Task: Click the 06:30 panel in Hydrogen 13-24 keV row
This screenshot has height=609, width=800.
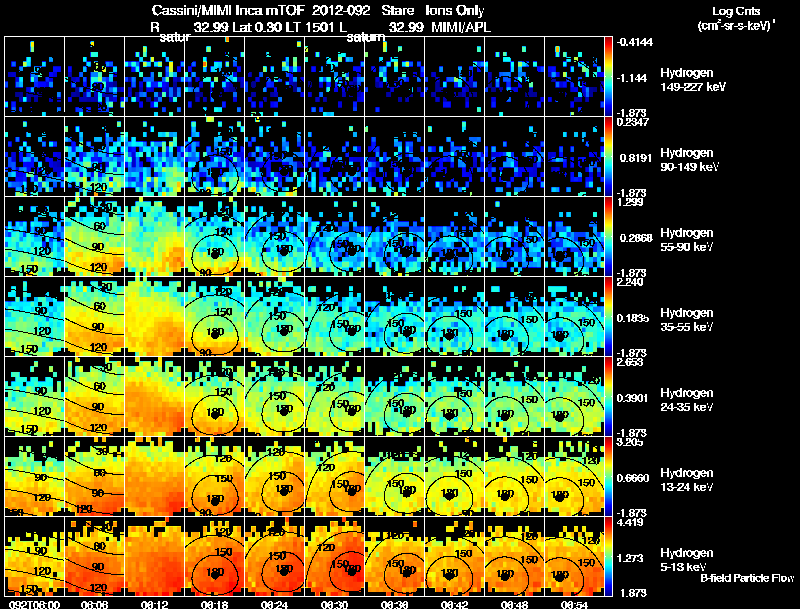Action: (334, 476)
